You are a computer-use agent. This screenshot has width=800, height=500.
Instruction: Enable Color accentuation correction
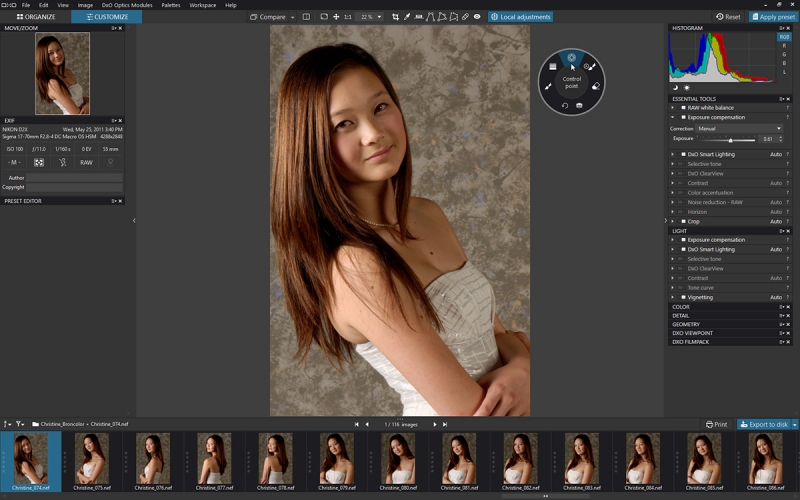681,192
